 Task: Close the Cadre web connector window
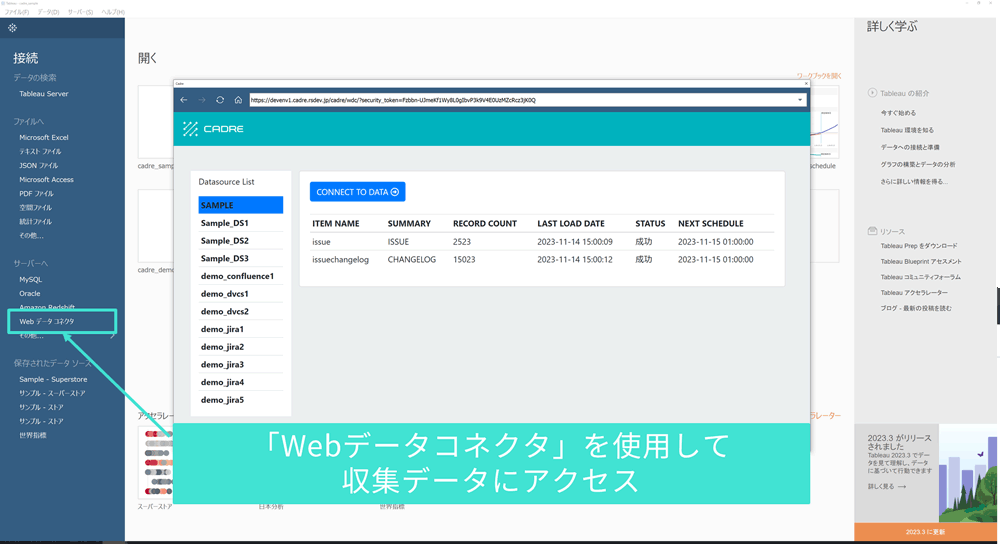pos(806,83)
